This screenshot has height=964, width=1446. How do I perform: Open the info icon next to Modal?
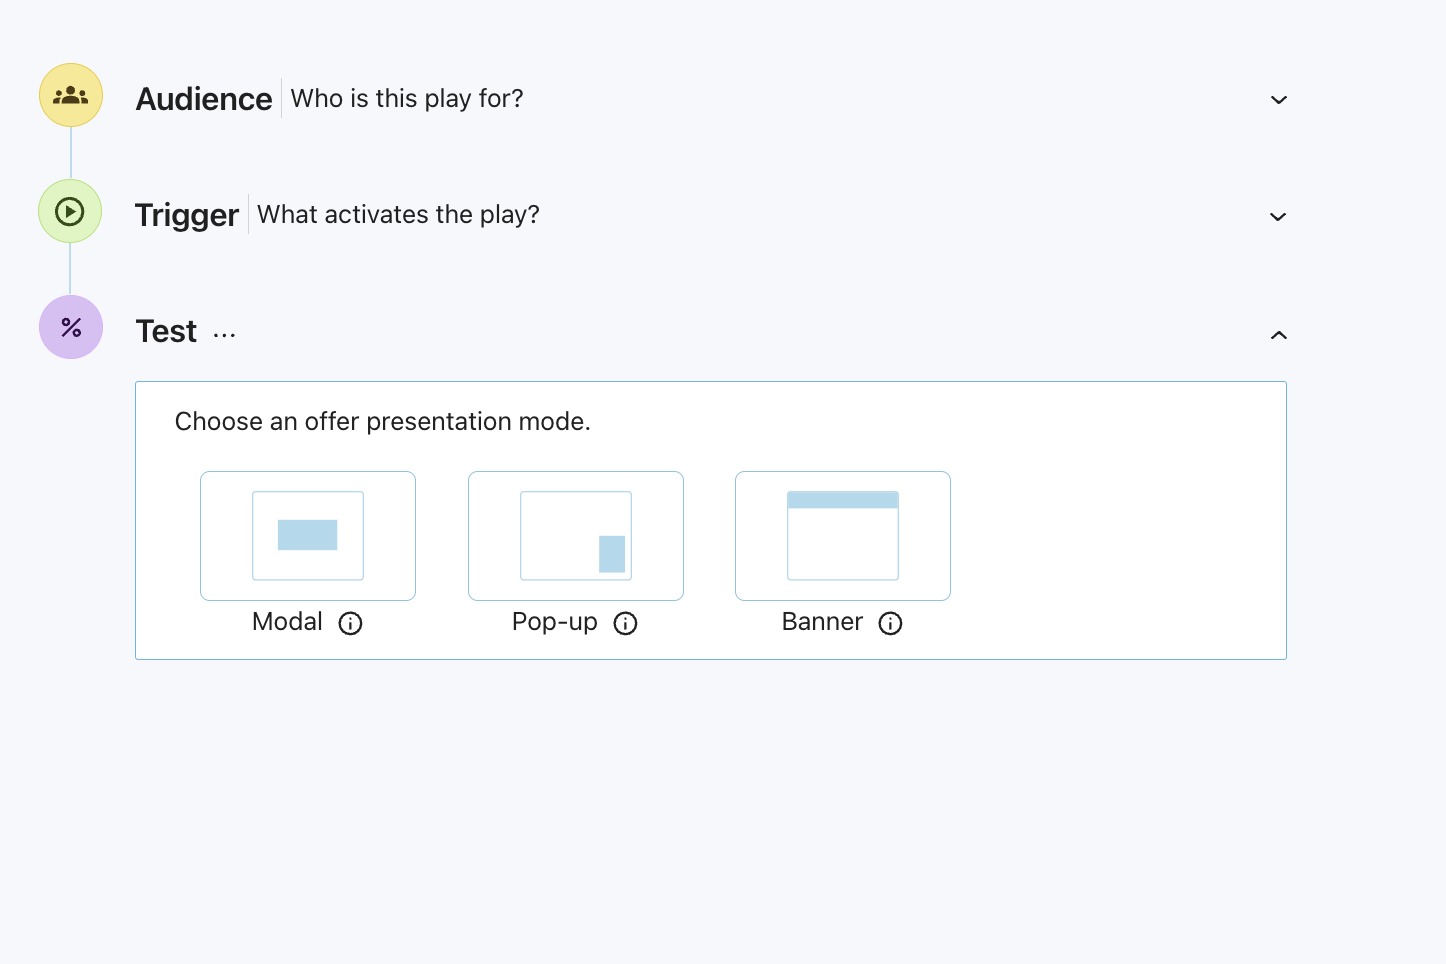click(x=350, y=623)
